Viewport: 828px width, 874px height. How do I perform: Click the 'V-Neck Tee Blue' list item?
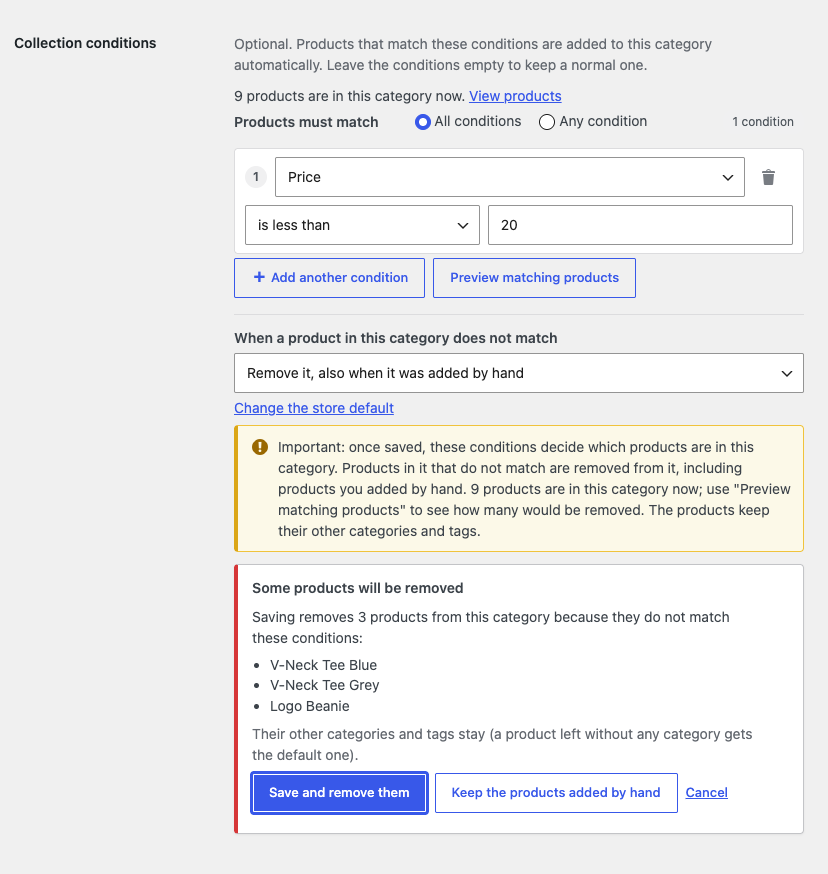pos(323,665)
